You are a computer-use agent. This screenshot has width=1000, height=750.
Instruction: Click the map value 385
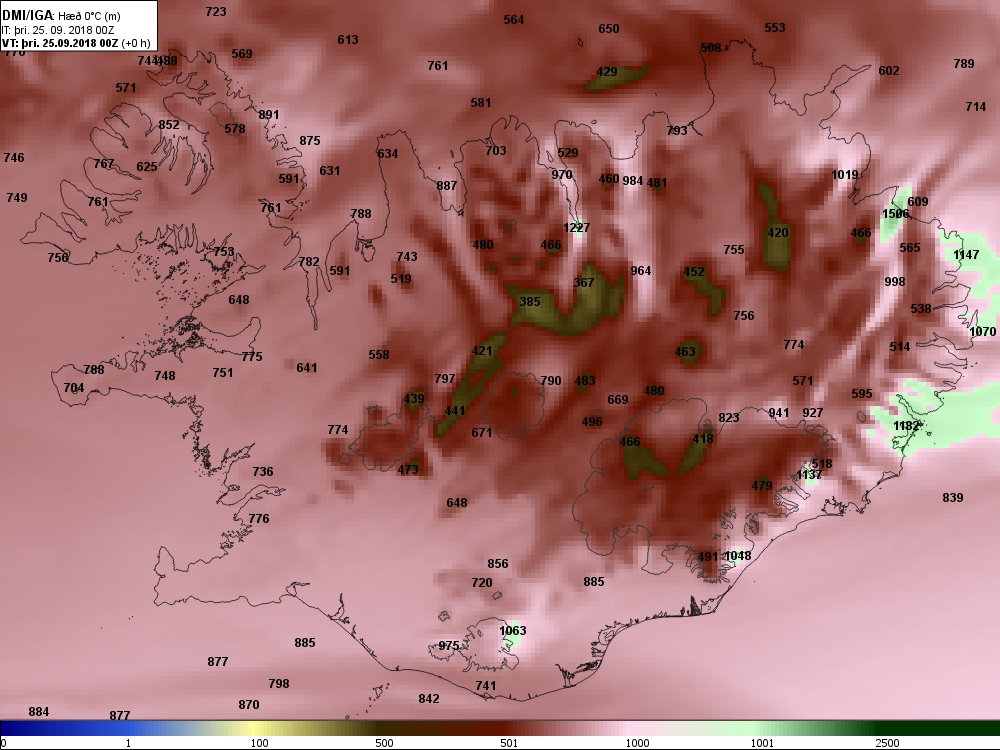tap(529, 302)
